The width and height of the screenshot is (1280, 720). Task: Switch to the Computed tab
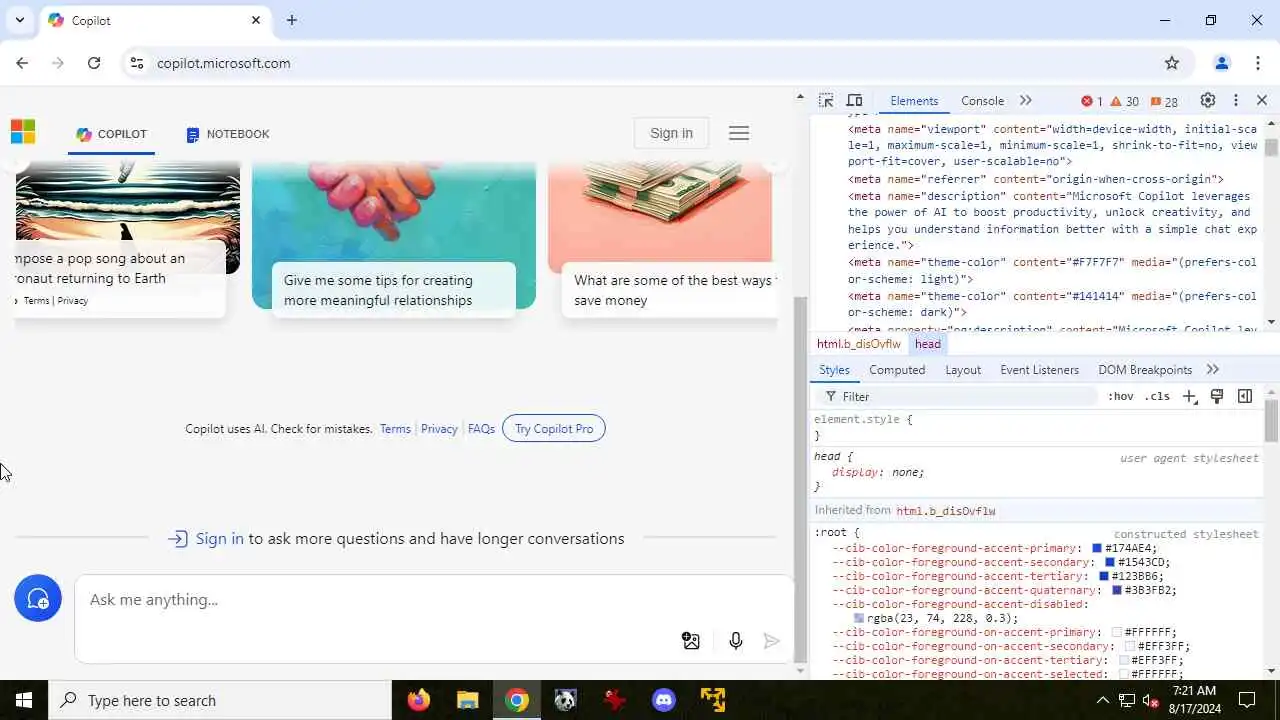coord(897,370)
